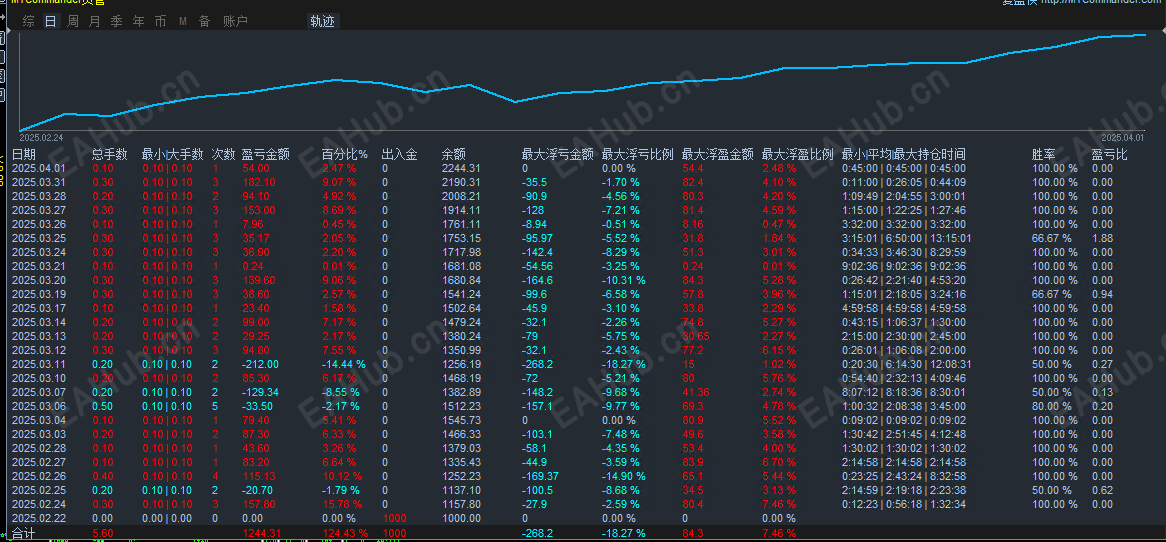Click the floating loss ratio -14.90 %
The image size is (1166, 542).
[x=623, y=476]
